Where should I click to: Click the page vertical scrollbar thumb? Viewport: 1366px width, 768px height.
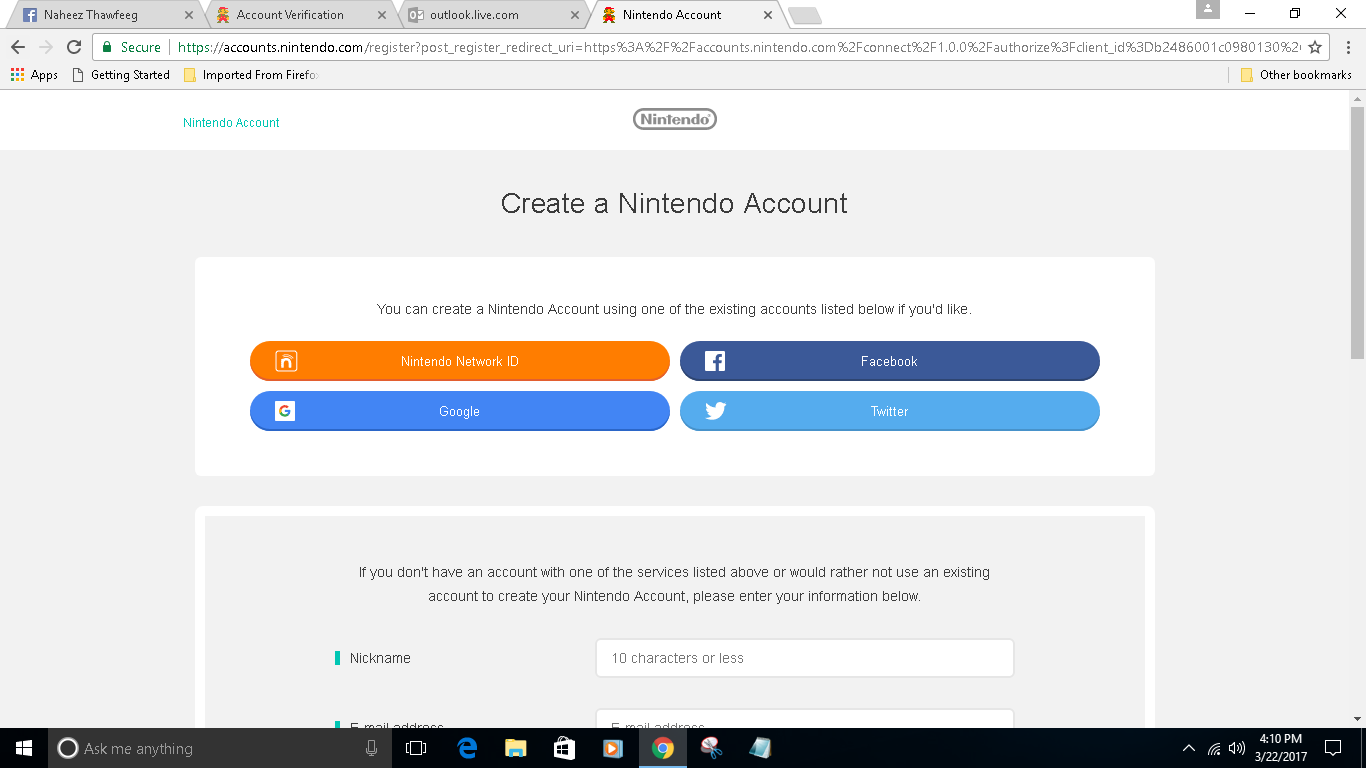coord(1357,232)
